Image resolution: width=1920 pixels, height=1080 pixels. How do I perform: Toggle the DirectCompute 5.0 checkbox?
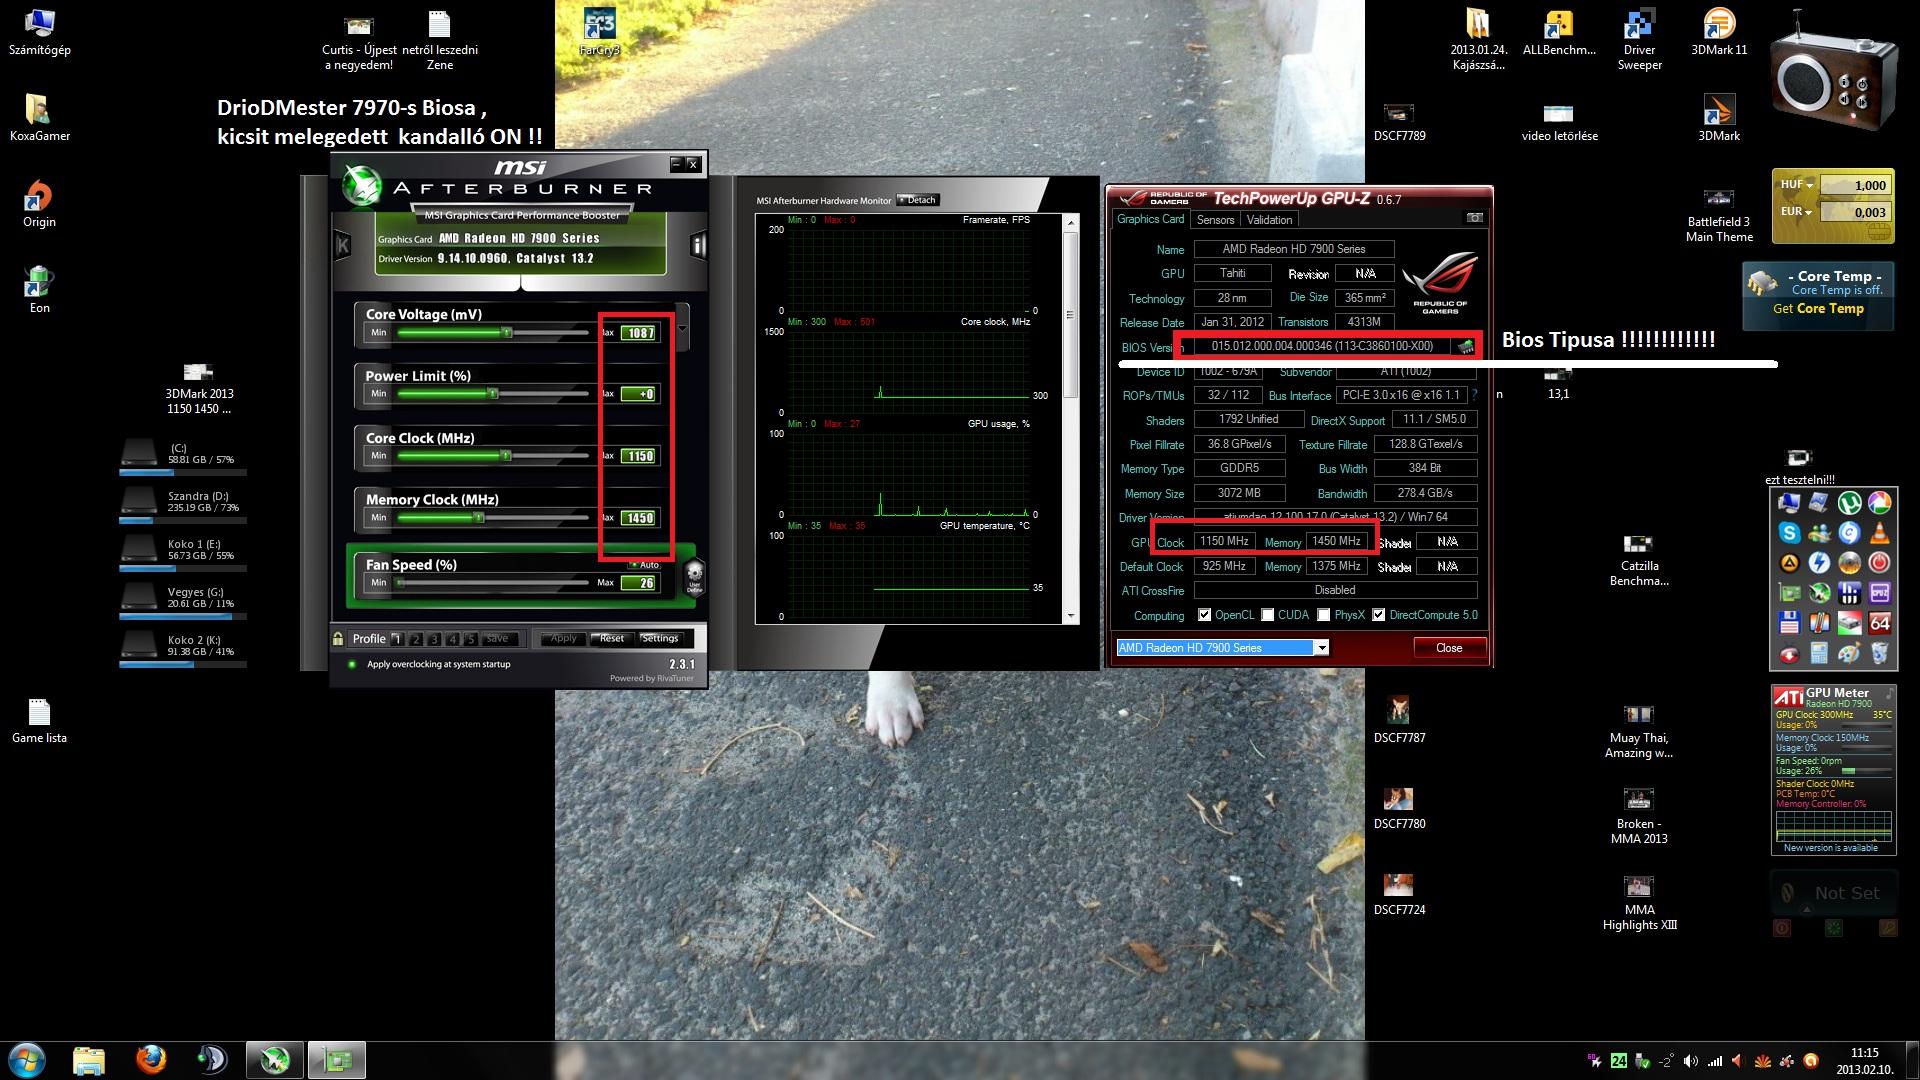pyautogui.click(x=1379, y=615)
